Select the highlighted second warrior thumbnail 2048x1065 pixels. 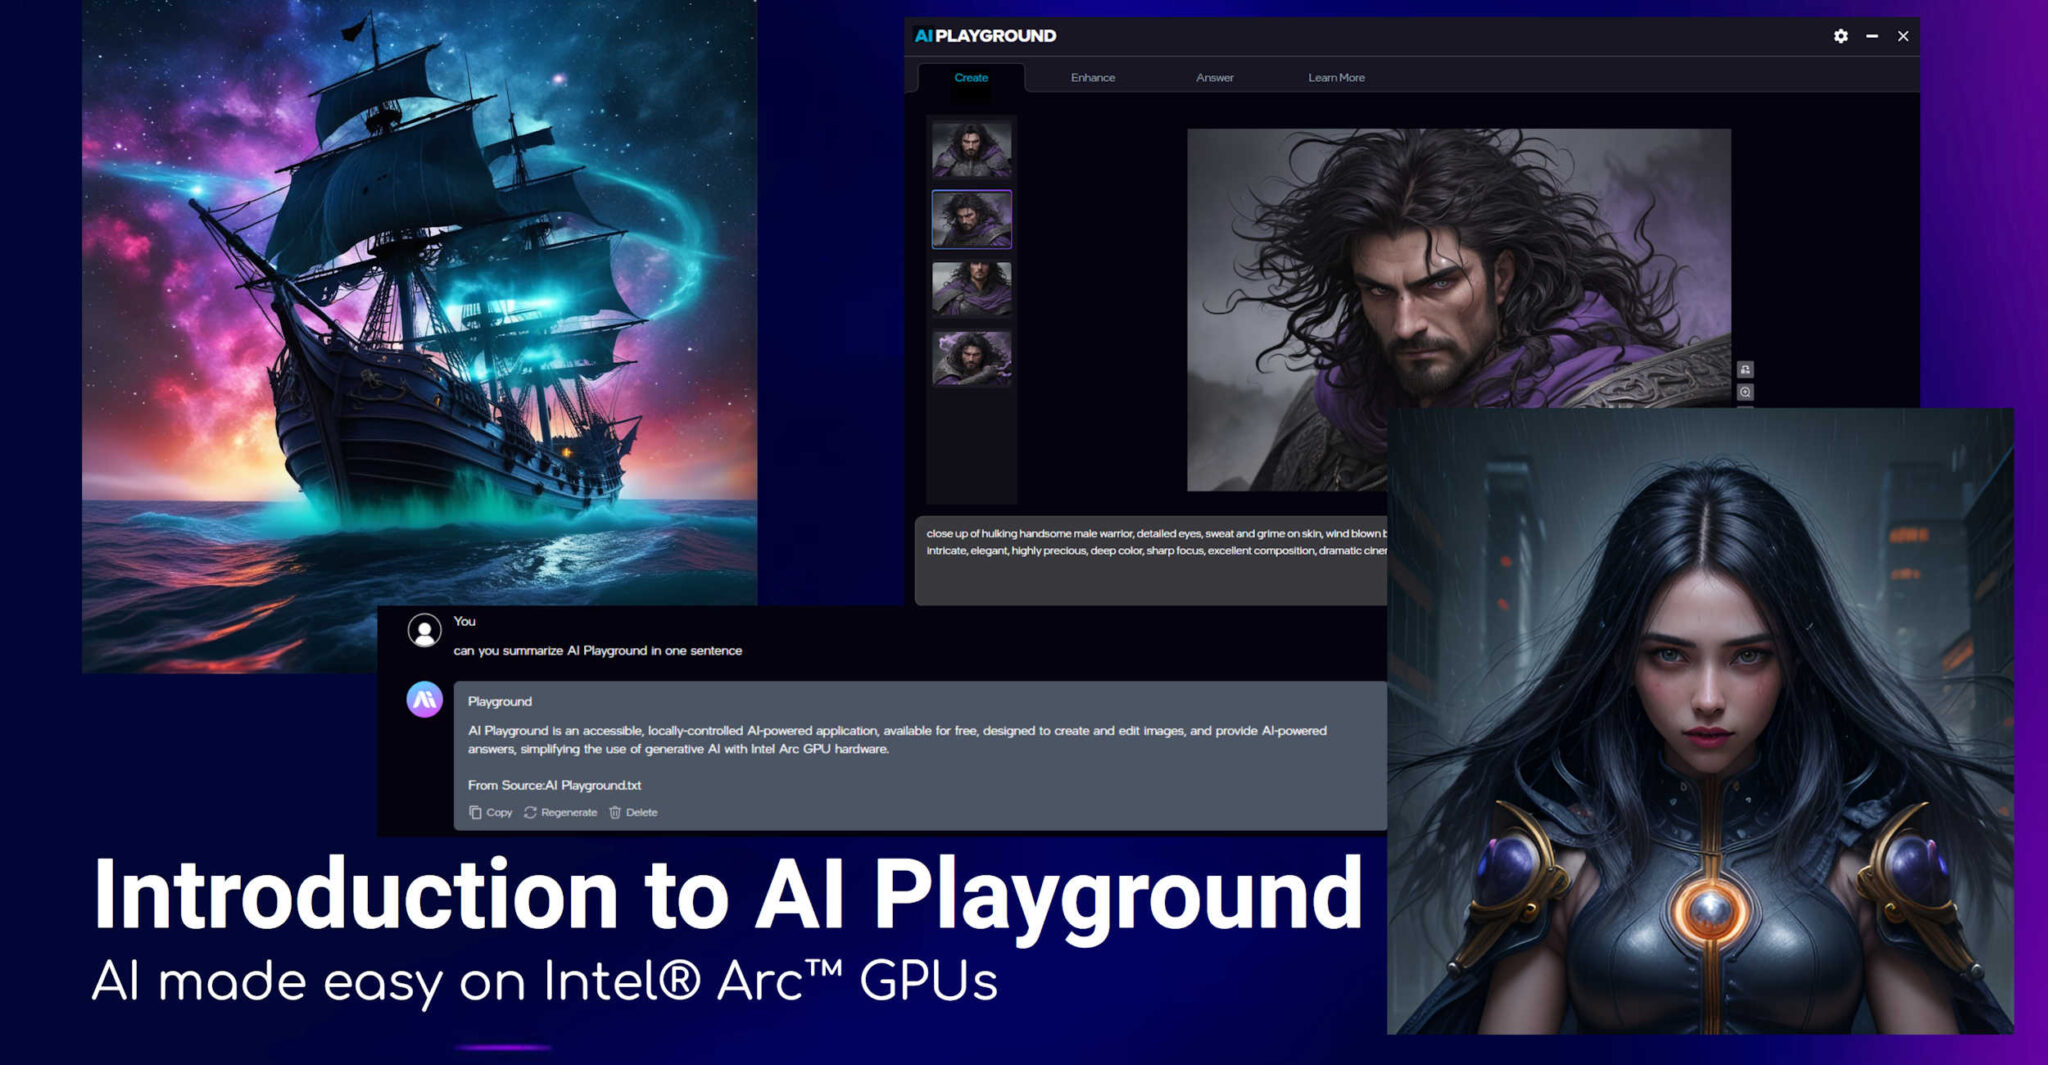coord(971,219)
